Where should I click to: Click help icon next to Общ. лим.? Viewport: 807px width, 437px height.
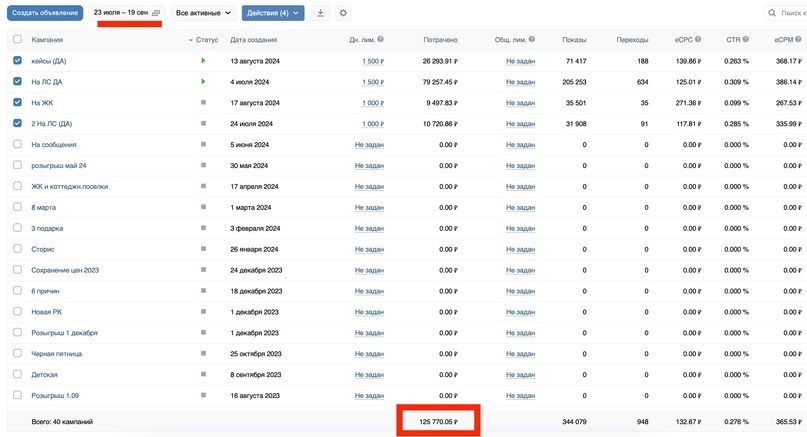[532, 39]
